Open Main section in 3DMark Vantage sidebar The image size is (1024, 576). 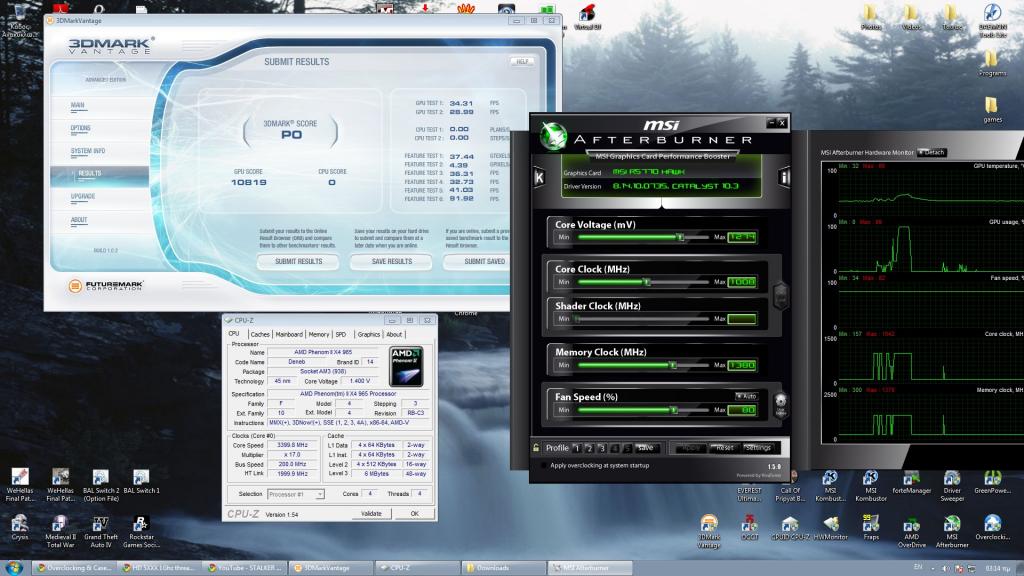coord(78,105)
